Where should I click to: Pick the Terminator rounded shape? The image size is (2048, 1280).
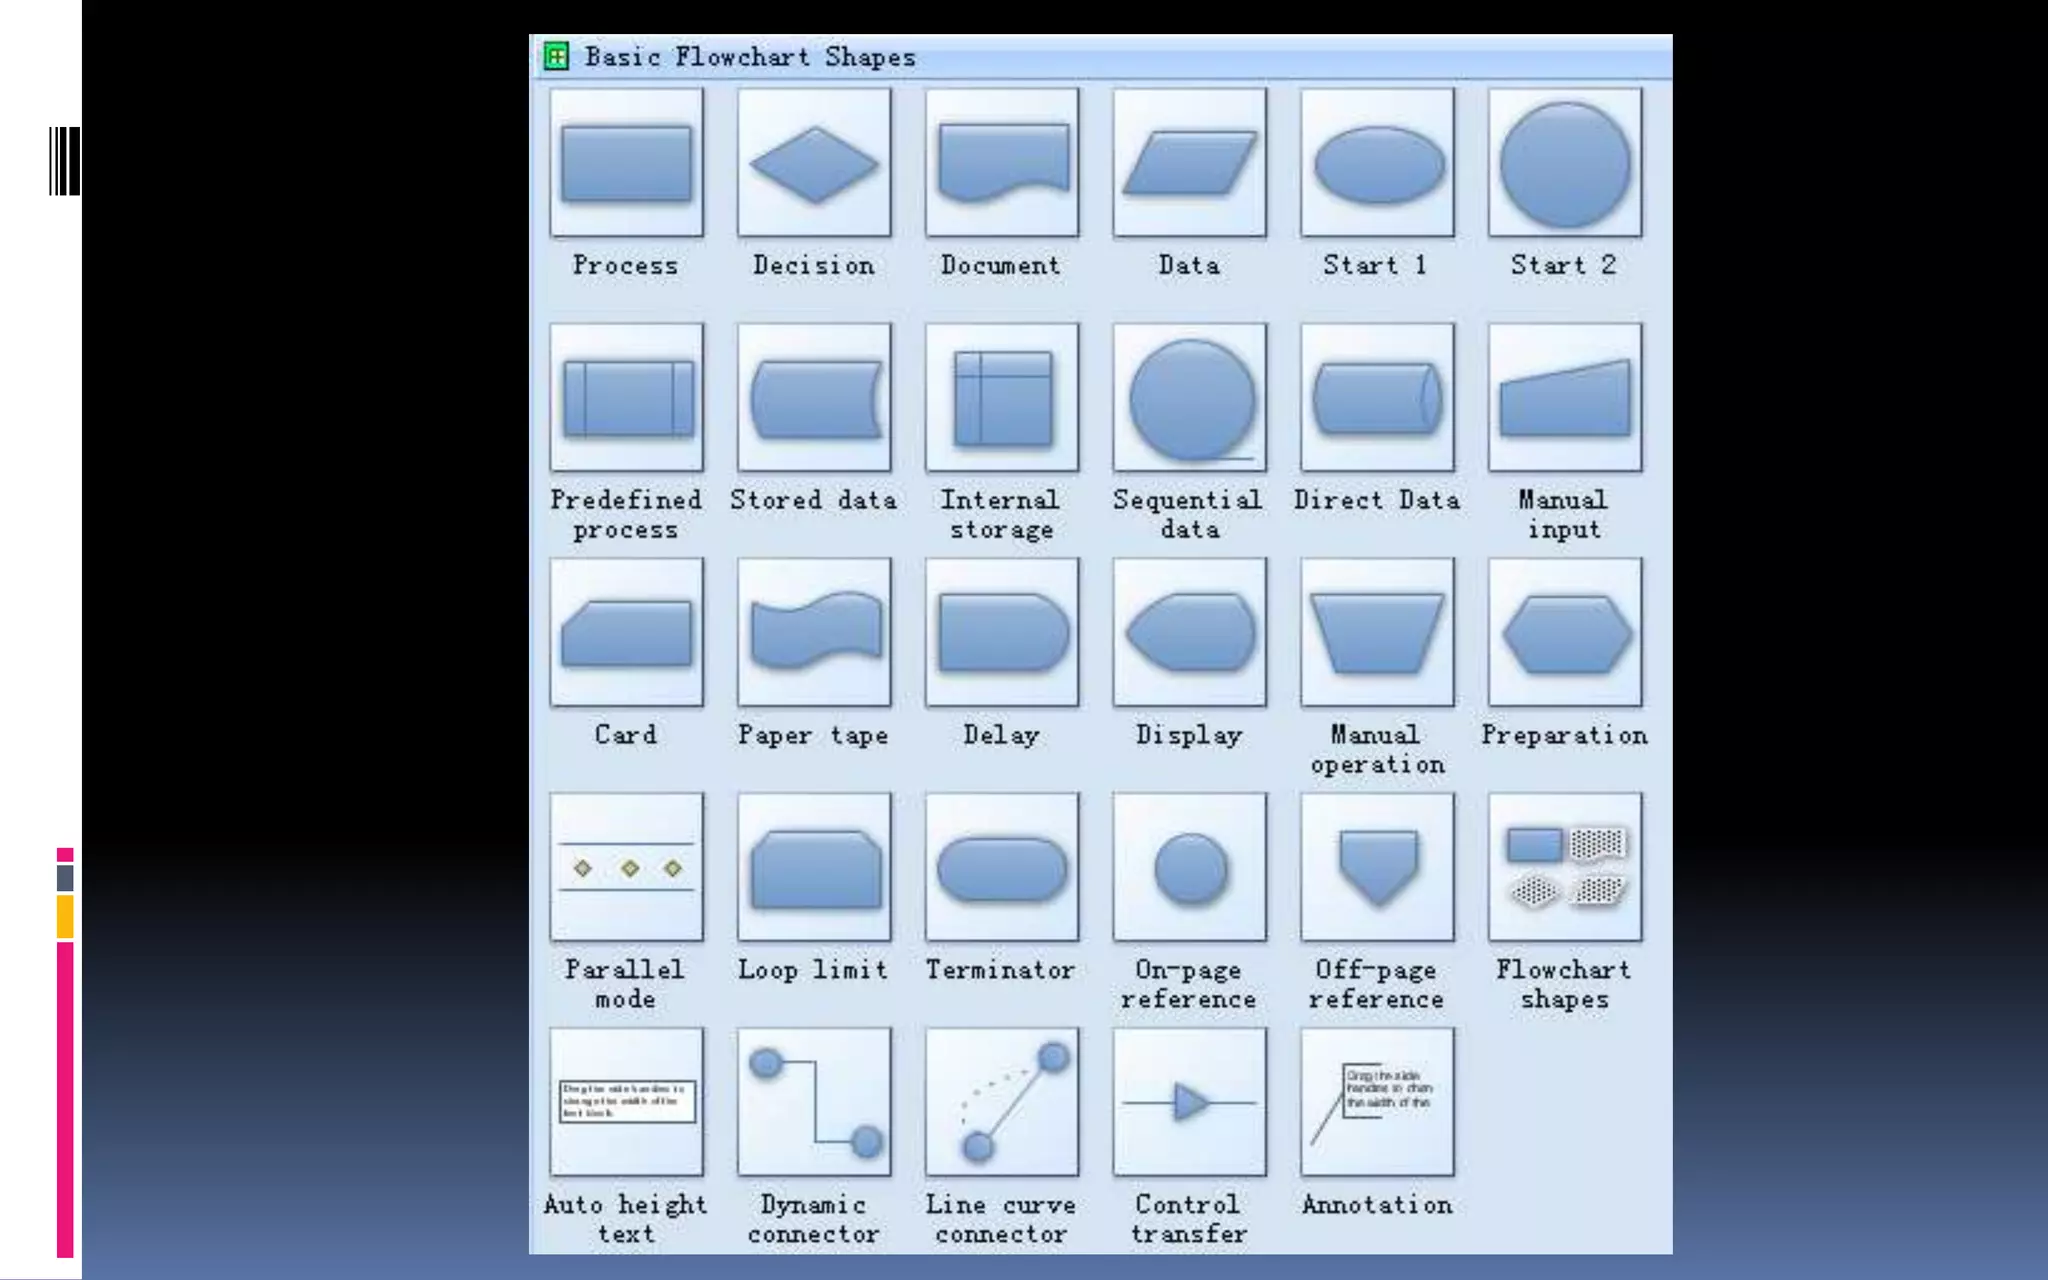click(x=1002, y=868)
